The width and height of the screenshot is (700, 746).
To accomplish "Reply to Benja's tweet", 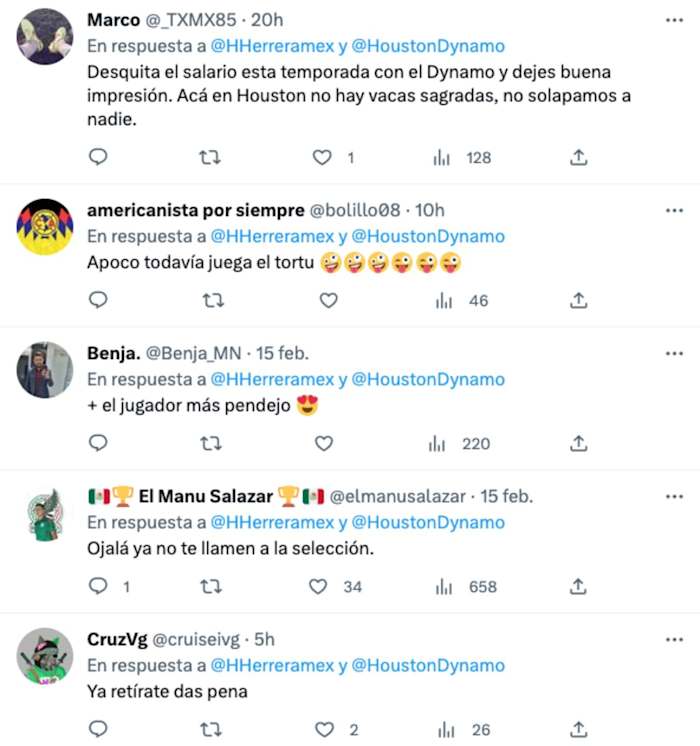I will point(98,443).
